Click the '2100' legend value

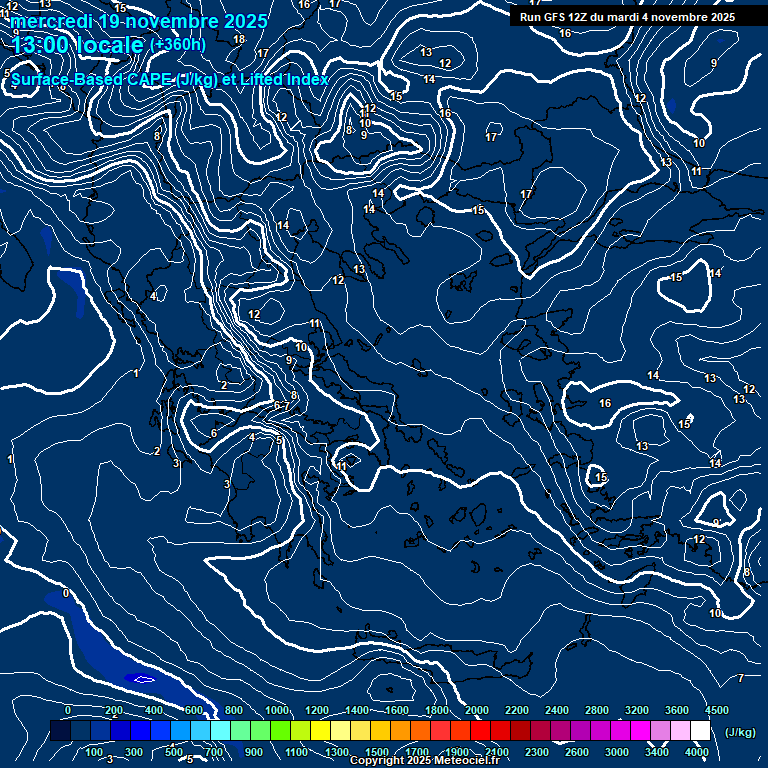(x=497, y=752)
